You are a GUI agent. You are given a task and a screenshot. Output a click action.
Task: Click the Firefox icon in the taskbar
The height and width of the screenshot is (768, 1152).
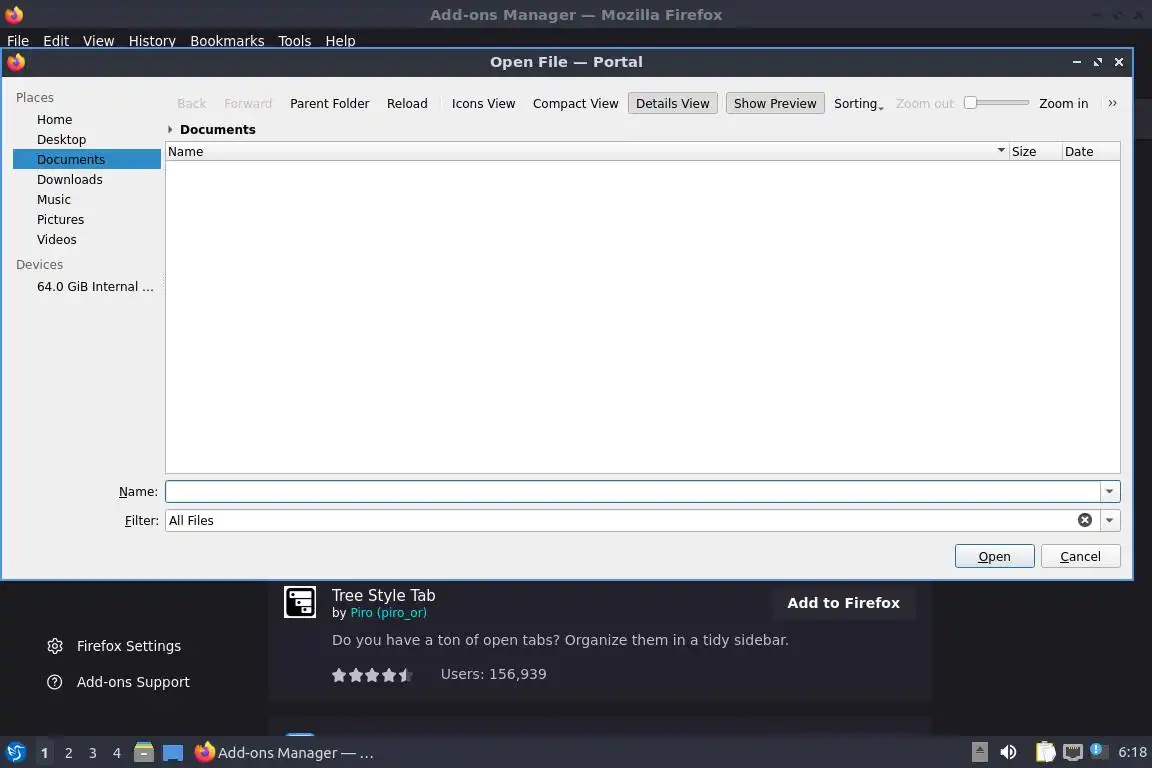(x=204, y=752)
